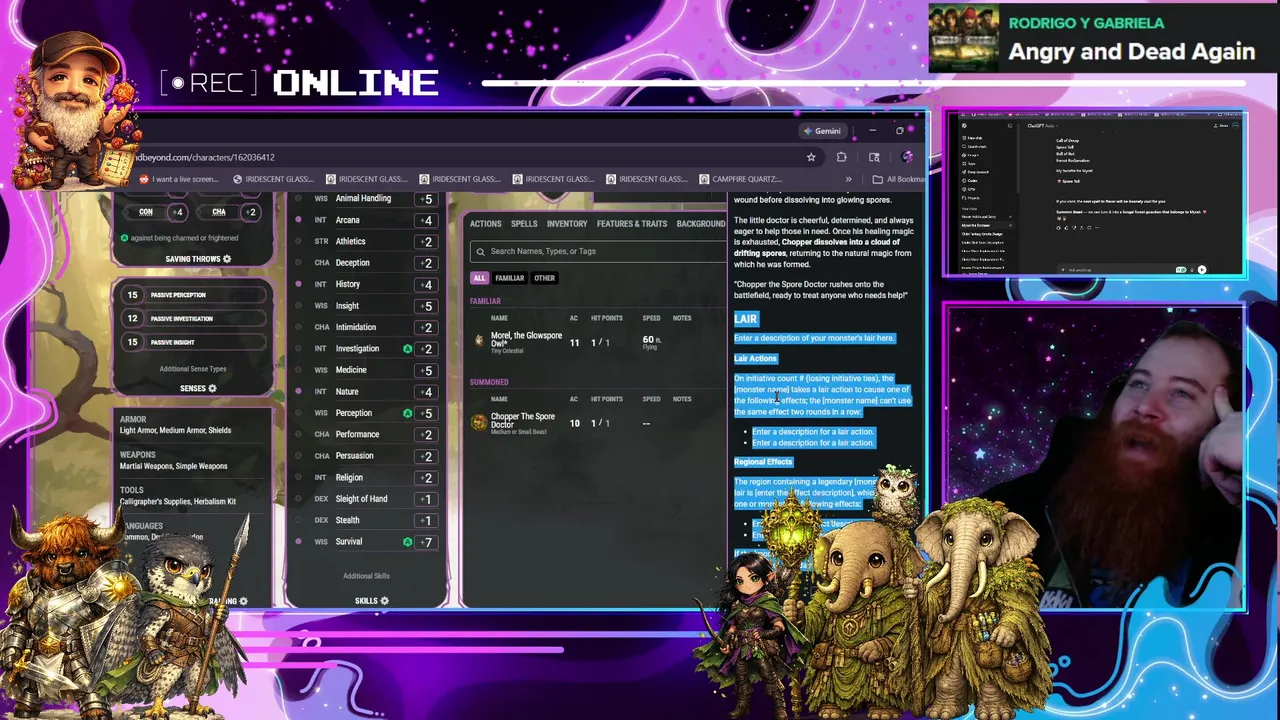Roll the Sleight of Hand +1 bonus
This screenshot has height=720, width=1280.
(x=427, y=499)
